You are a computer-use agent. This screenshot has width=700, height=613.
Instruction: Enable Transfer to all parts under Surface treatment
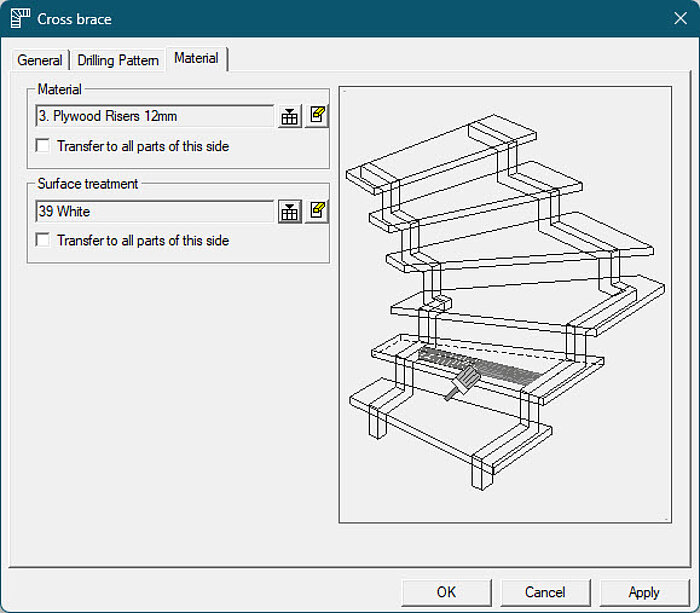42,240
